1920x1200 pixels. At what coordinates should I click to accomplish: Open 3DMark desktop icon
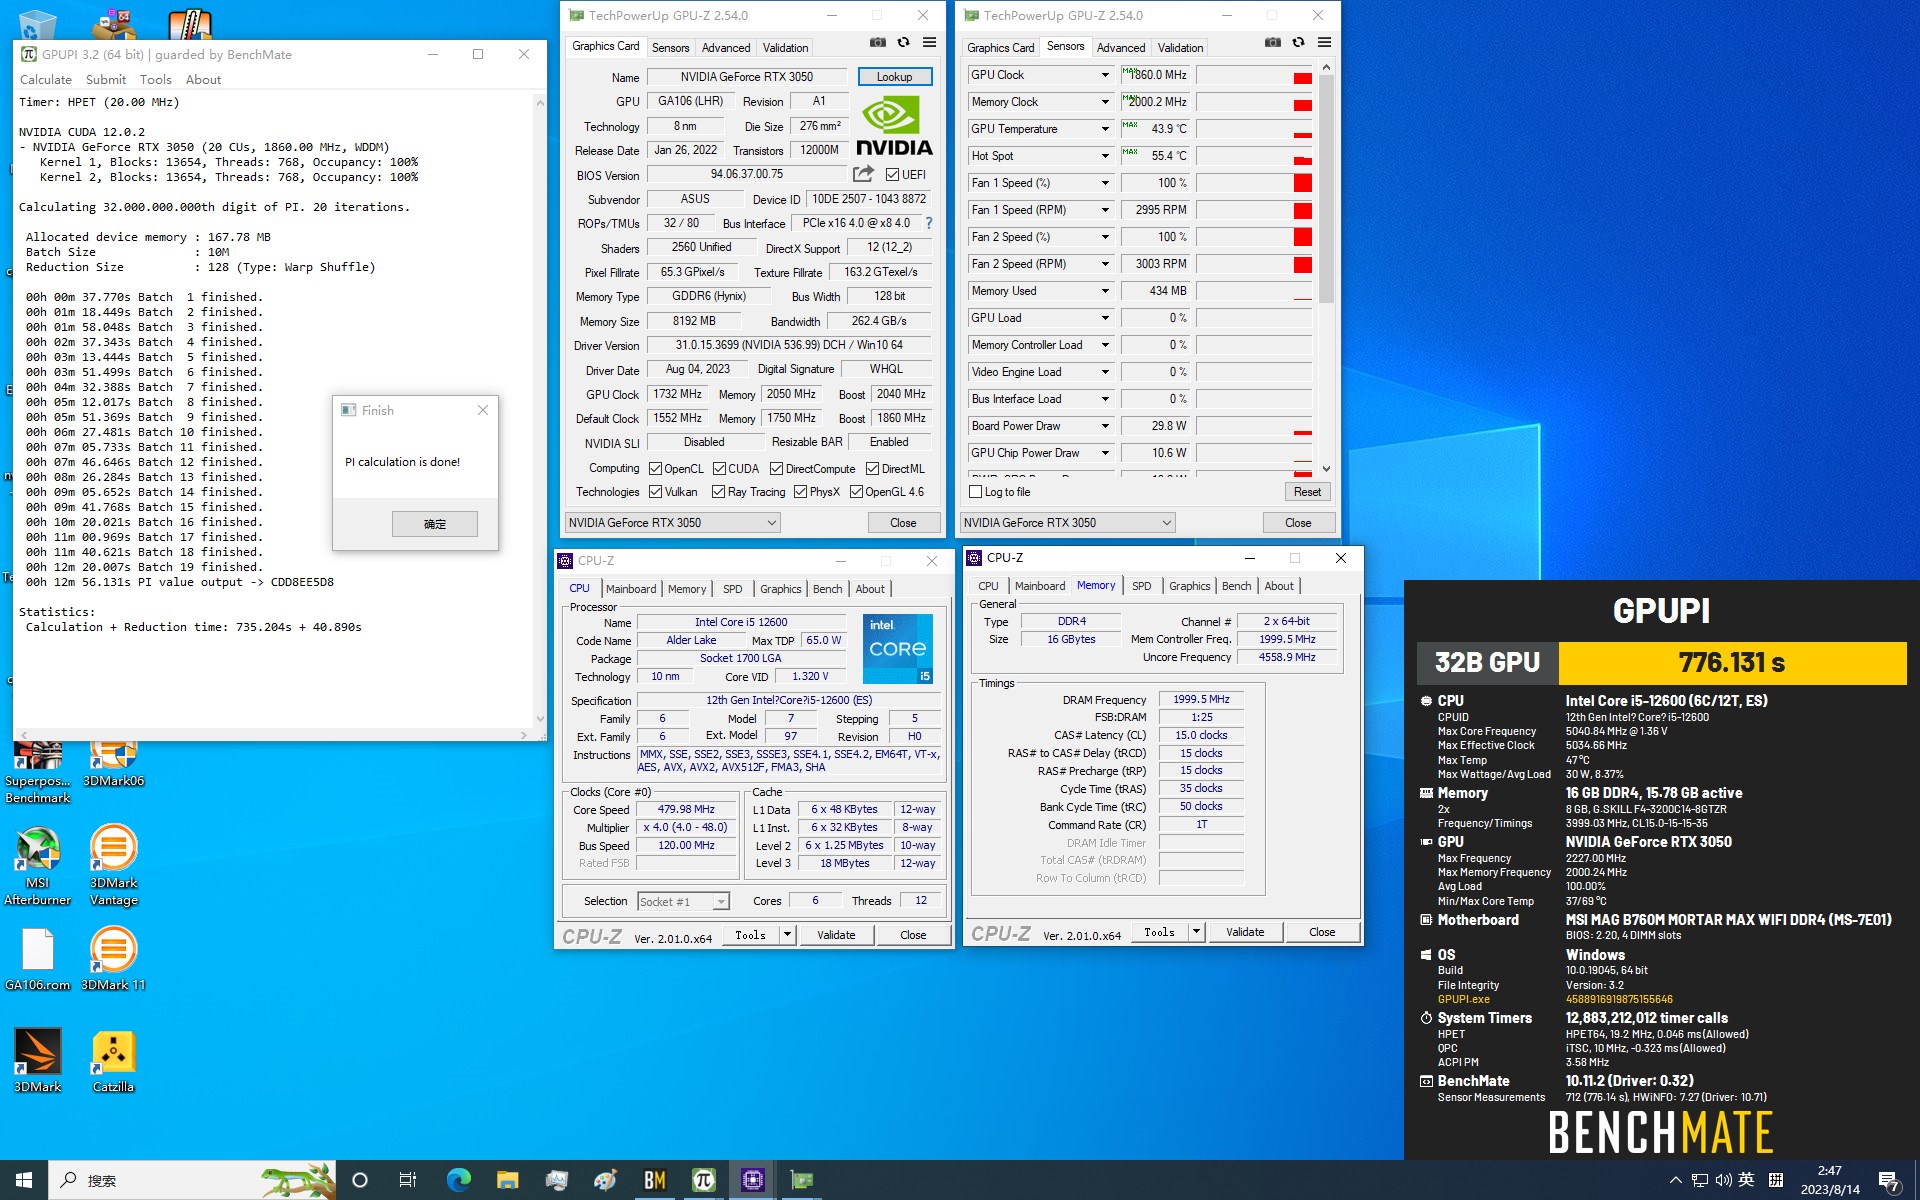37,1060
